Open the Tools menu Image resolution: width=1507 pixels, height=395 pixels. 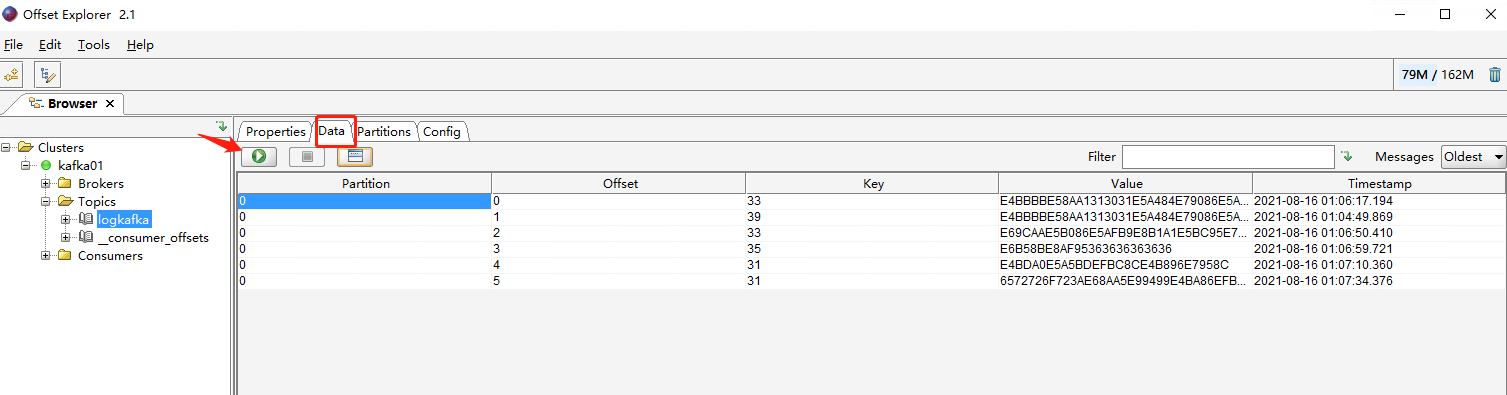click(x=94, y=45)
